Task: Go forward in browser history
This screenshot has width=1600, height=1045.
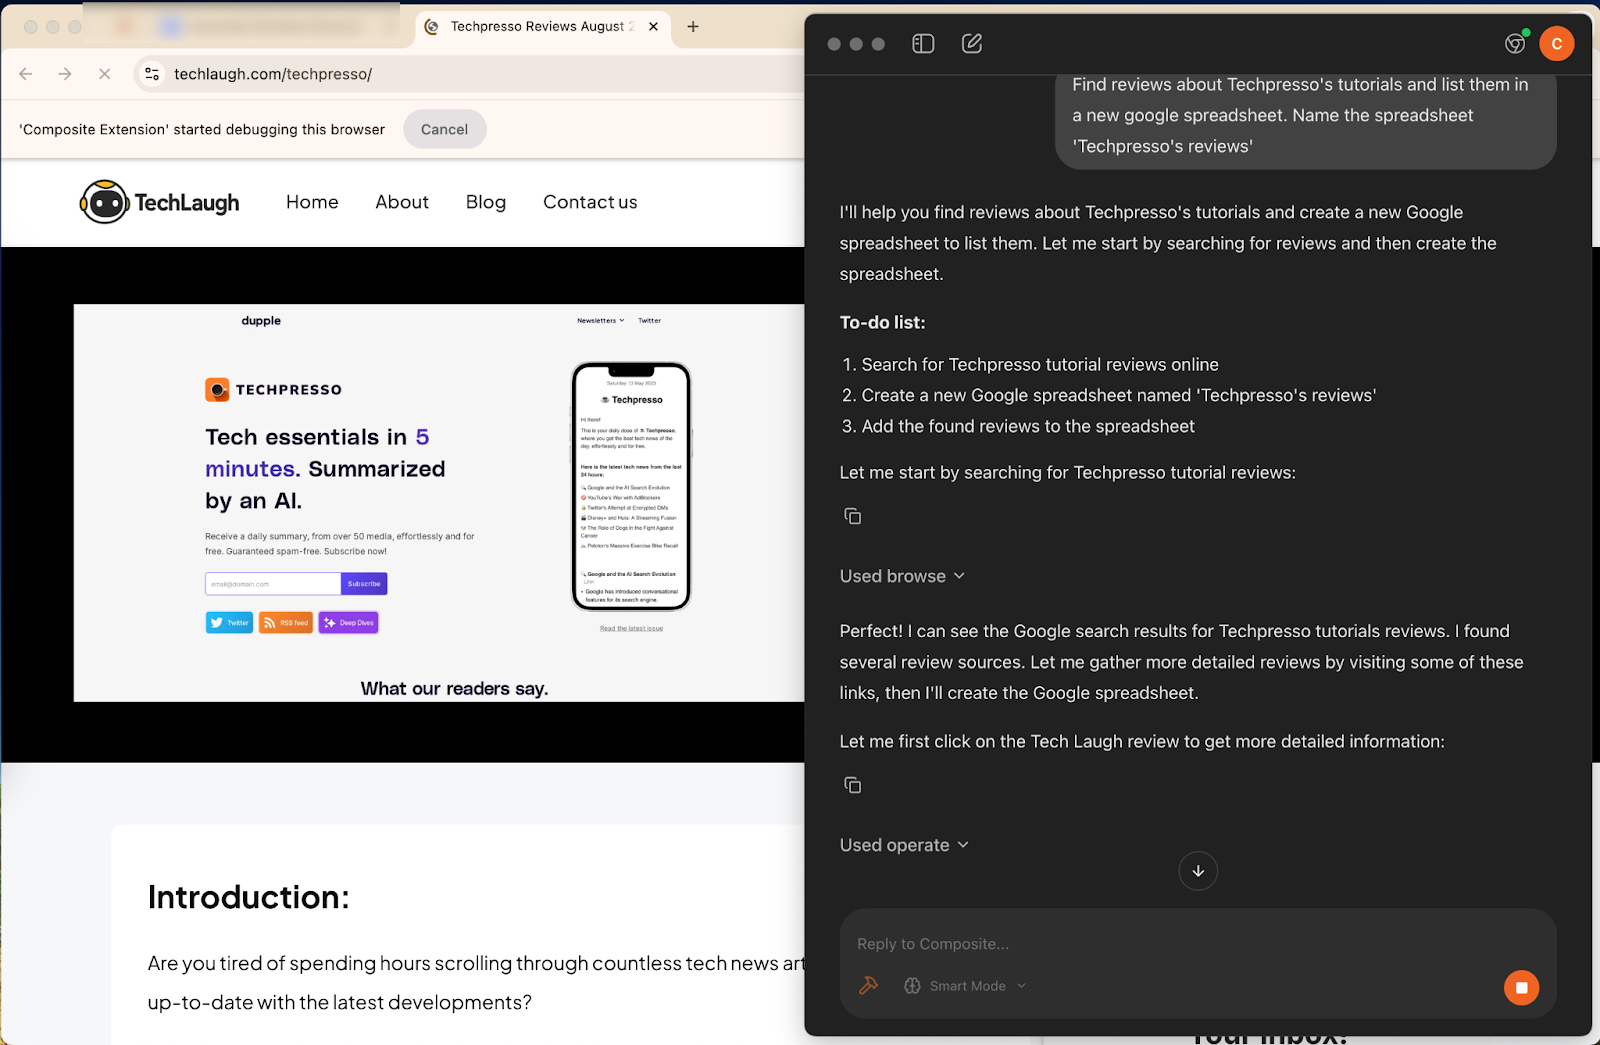Action: click(65, 74)
